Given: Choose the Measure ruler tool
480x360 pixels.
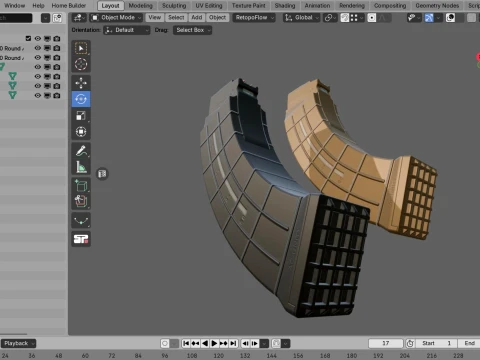Looking at the screenshot, I should 81,167.
